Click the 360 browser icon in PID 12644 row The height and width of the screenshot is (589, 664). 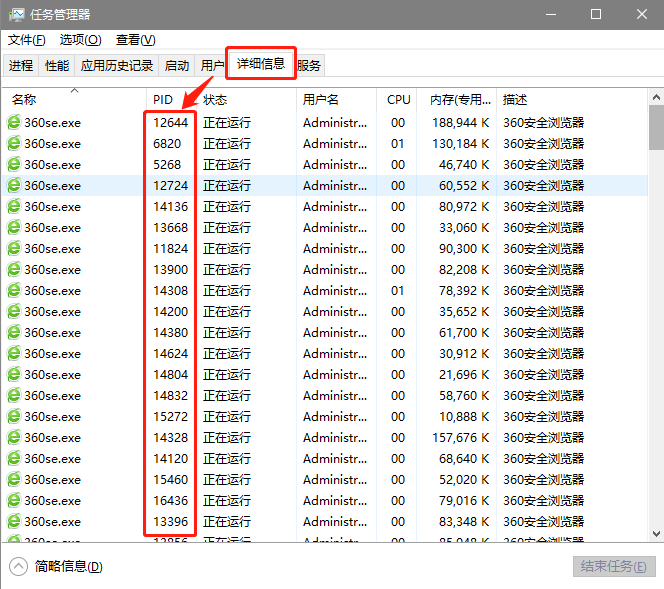(x=14, y=122)
